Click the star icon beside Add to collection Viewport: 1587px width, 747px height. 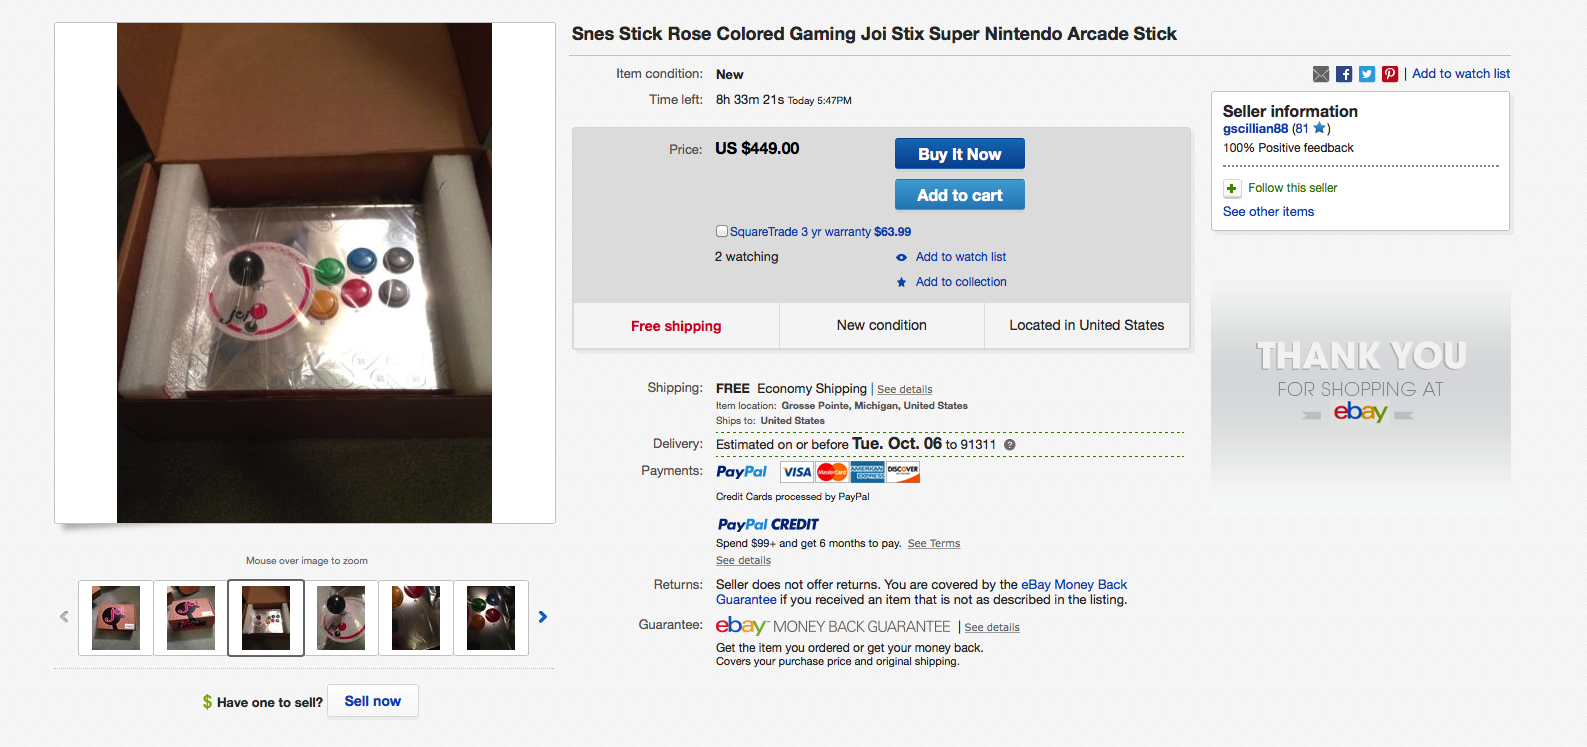point(901,282)
